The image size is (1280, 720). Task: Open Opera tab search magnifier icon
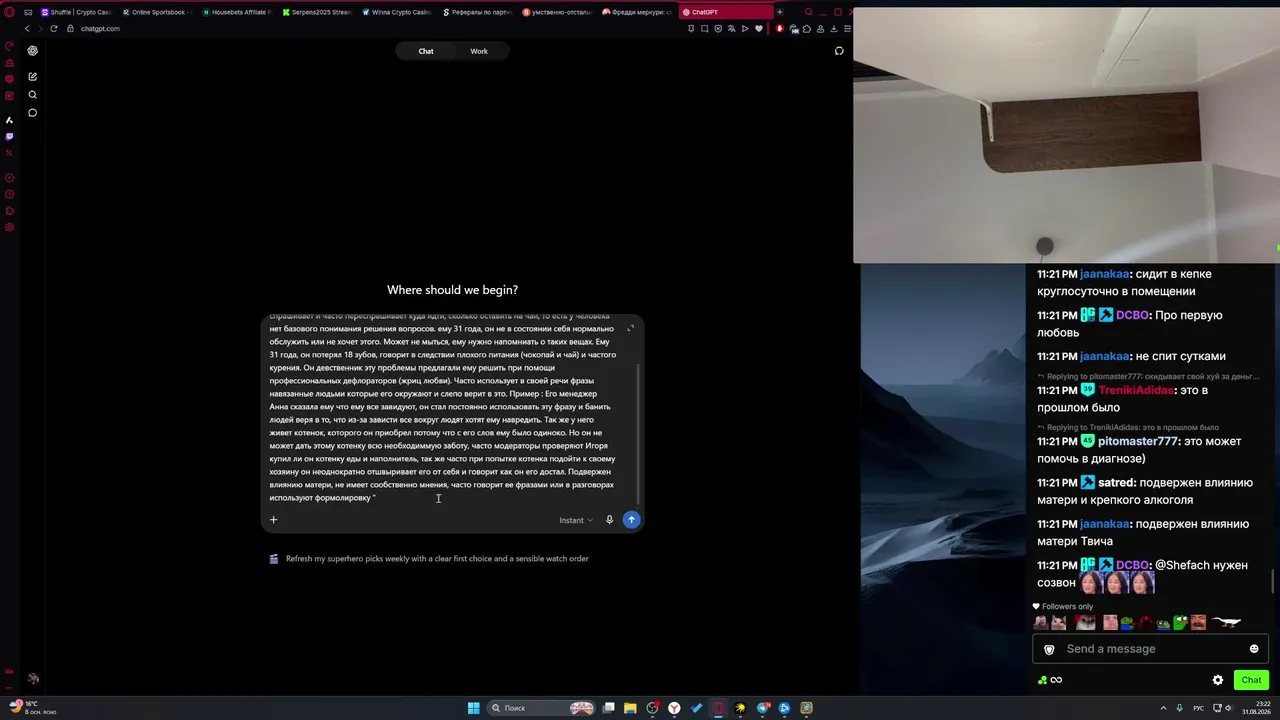click(x=808, y=12)
